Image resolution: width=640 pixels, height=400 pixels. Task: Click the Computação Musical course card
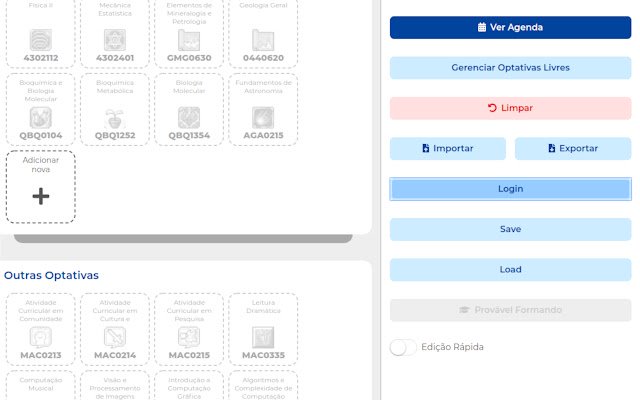coord(41,385)
